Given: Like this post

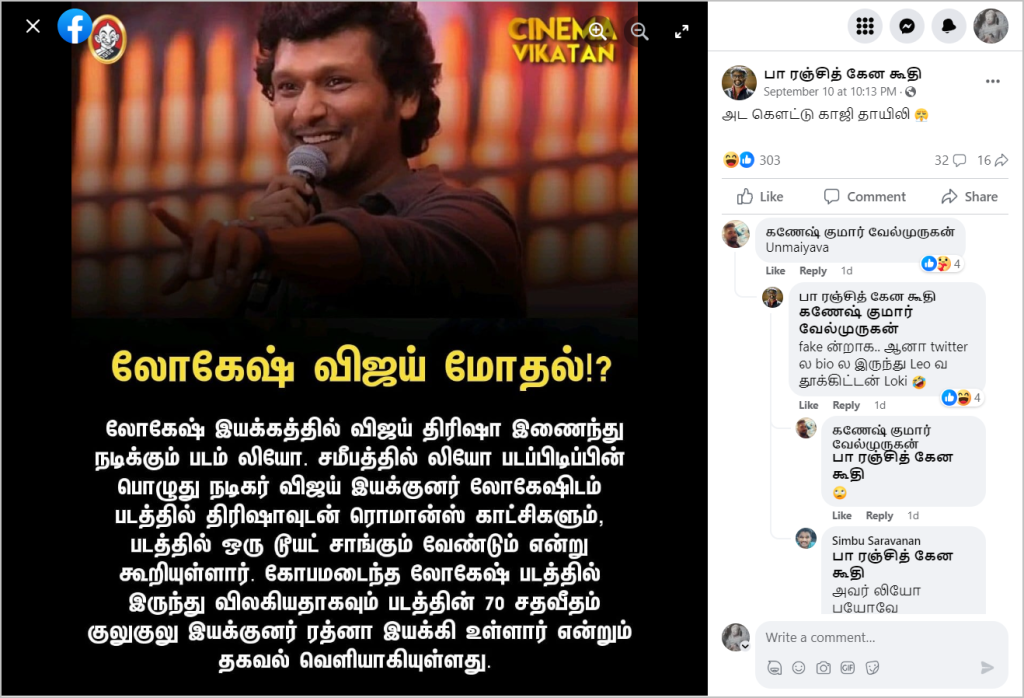Looking at the screenshot, I should 760,197.
